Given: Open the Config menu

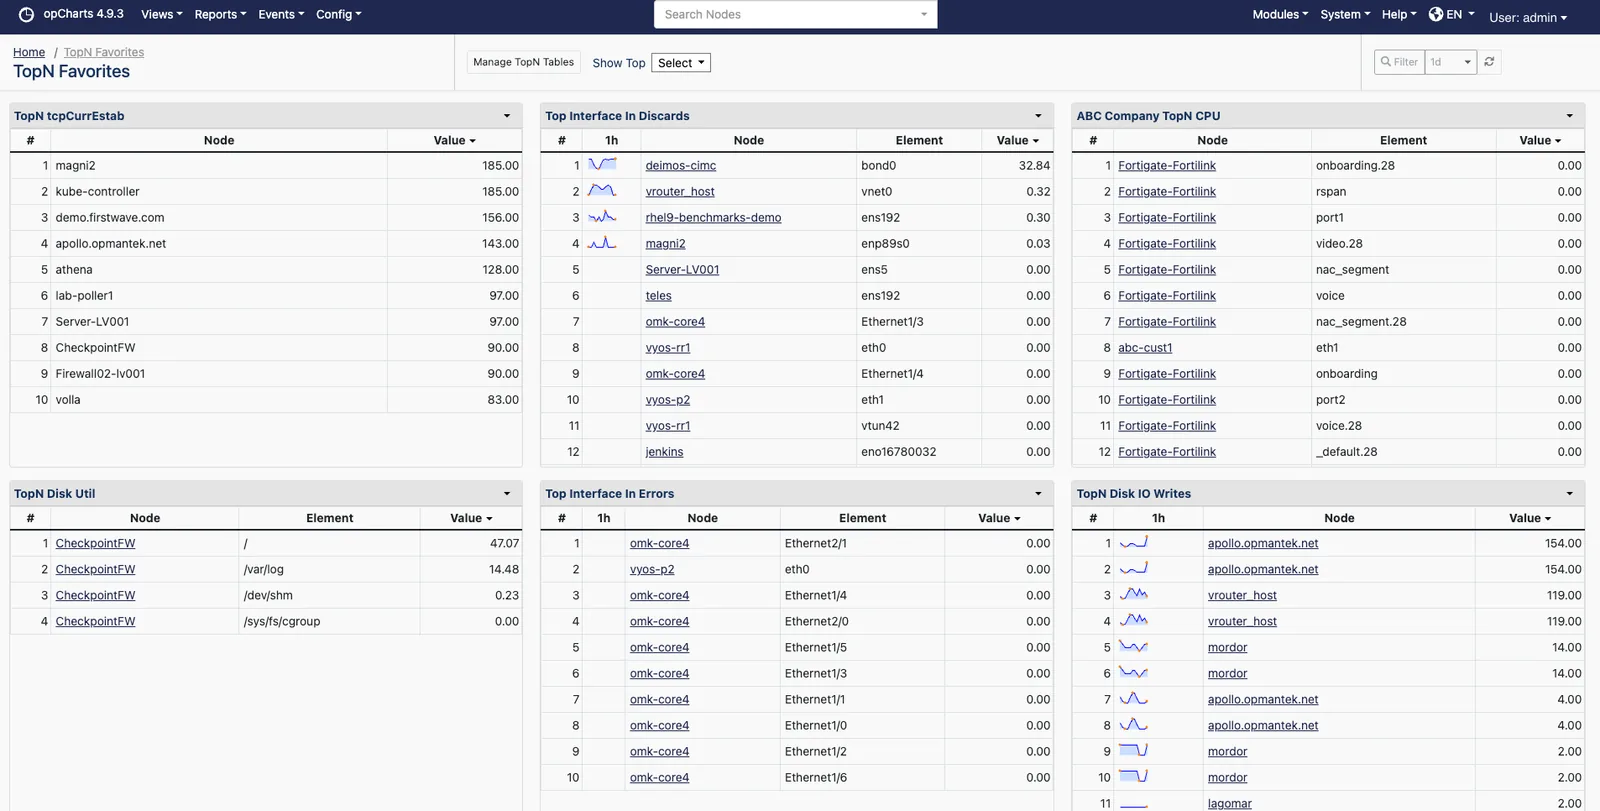Looking at the screenshot, I should click(339, 14).
